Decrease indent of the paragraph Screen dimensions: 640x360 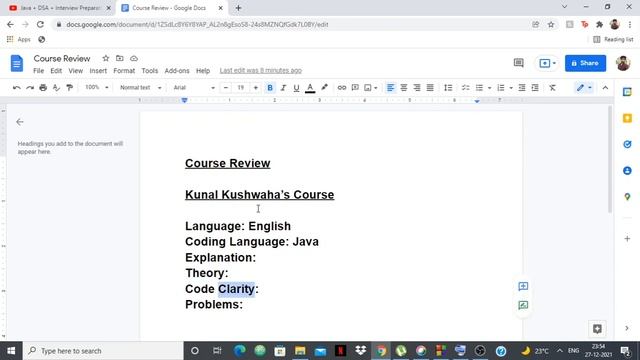522,88
